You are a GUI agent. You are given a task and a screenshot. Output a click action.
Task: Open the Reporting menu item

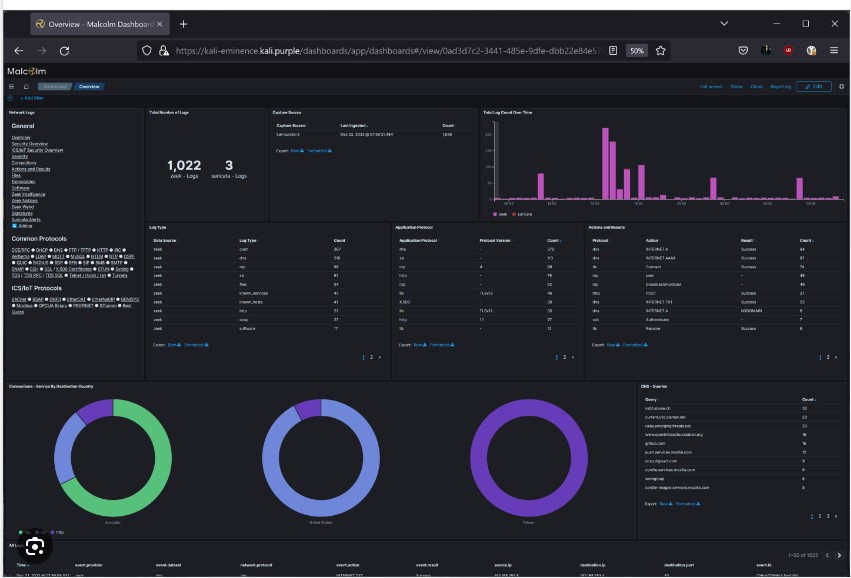(780, 87)
